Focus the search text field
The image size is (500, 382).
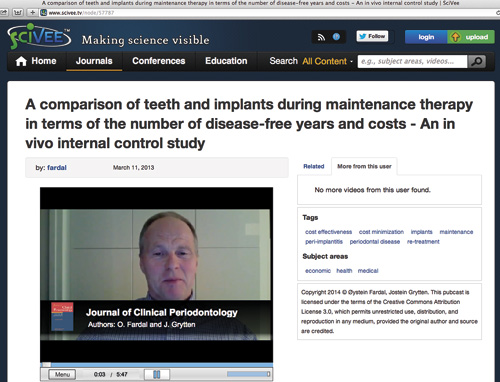pos(412,61)
